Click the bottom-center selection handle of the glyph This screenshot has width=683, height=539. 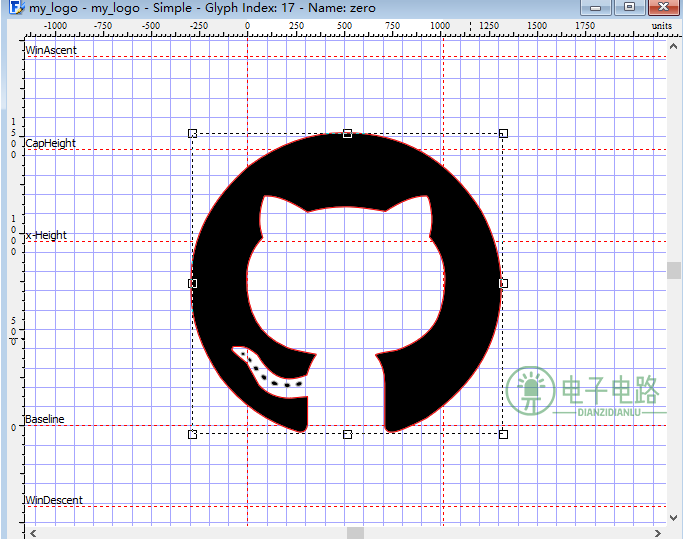(347, 434)
